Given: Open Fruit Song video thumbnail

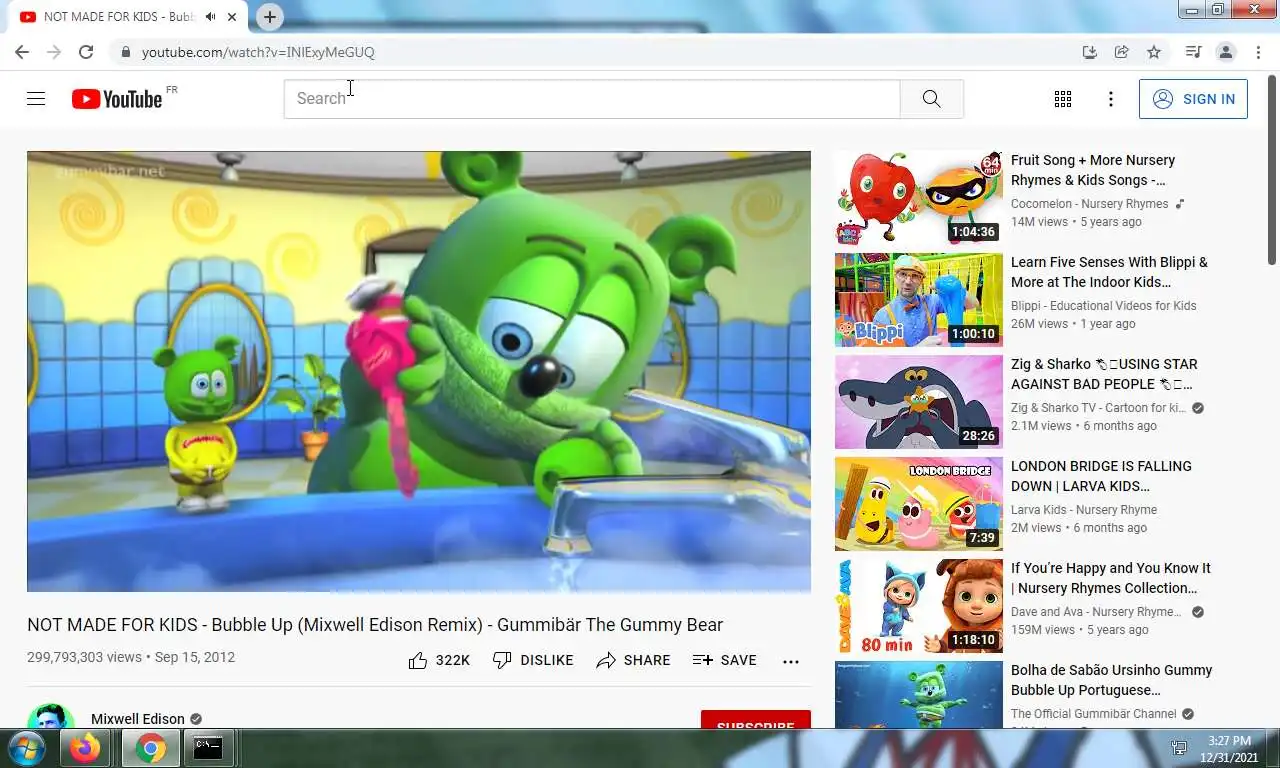Looking at the screenshot, I should (919, 198).
